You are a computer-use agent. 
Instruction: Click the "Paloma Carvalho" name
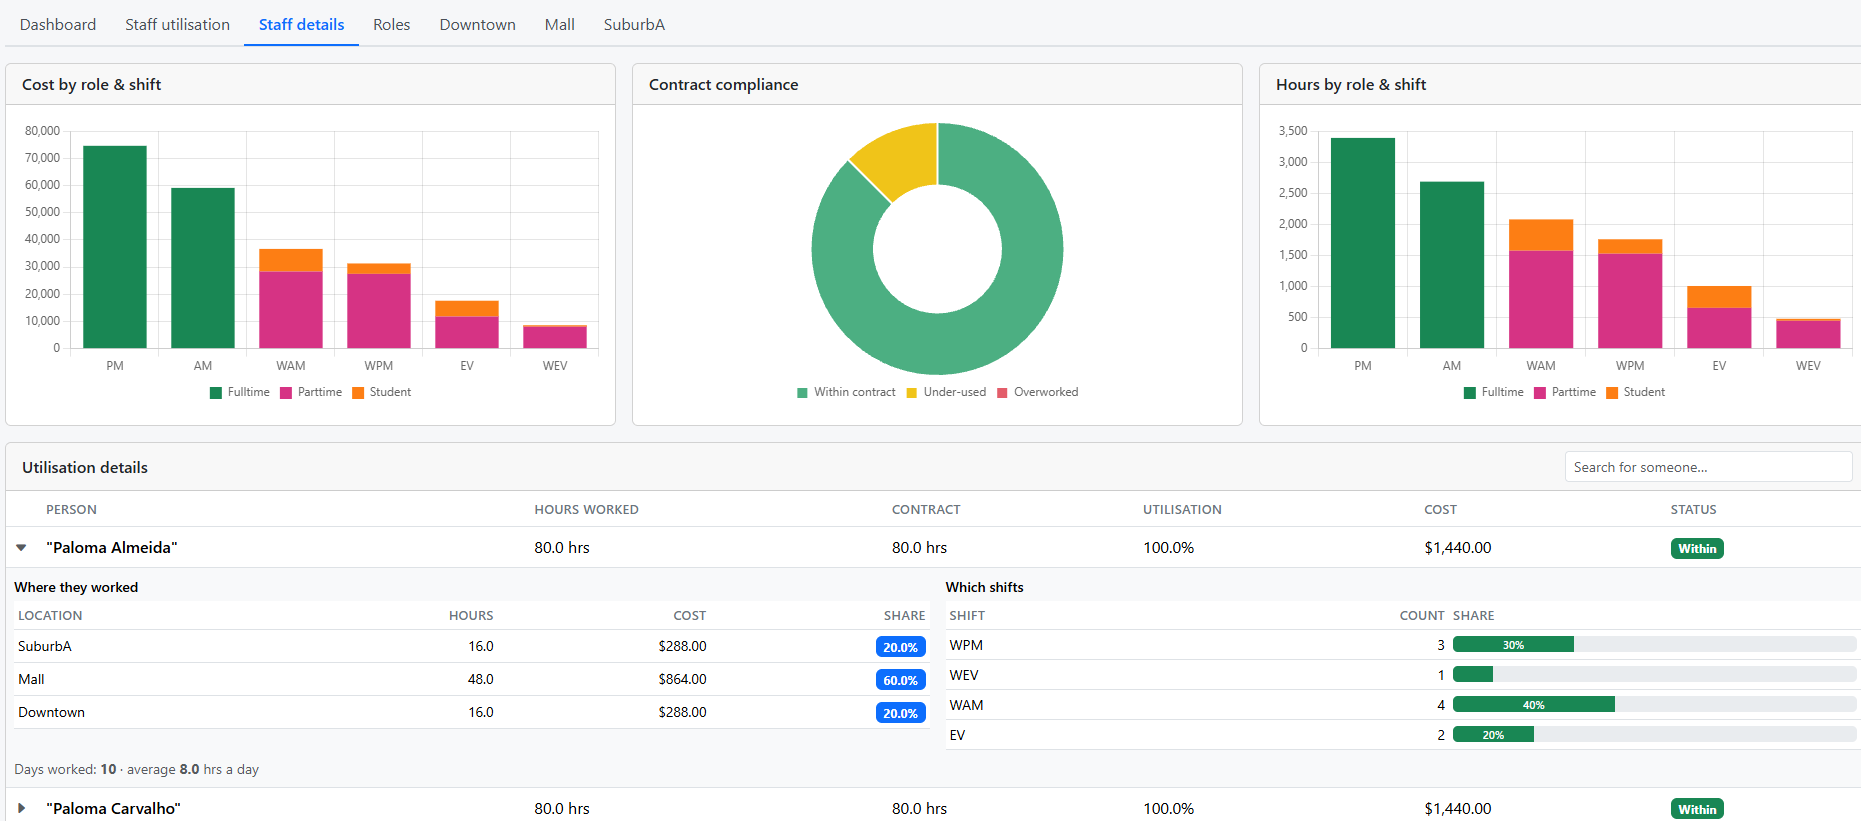[x=113, y=808]
